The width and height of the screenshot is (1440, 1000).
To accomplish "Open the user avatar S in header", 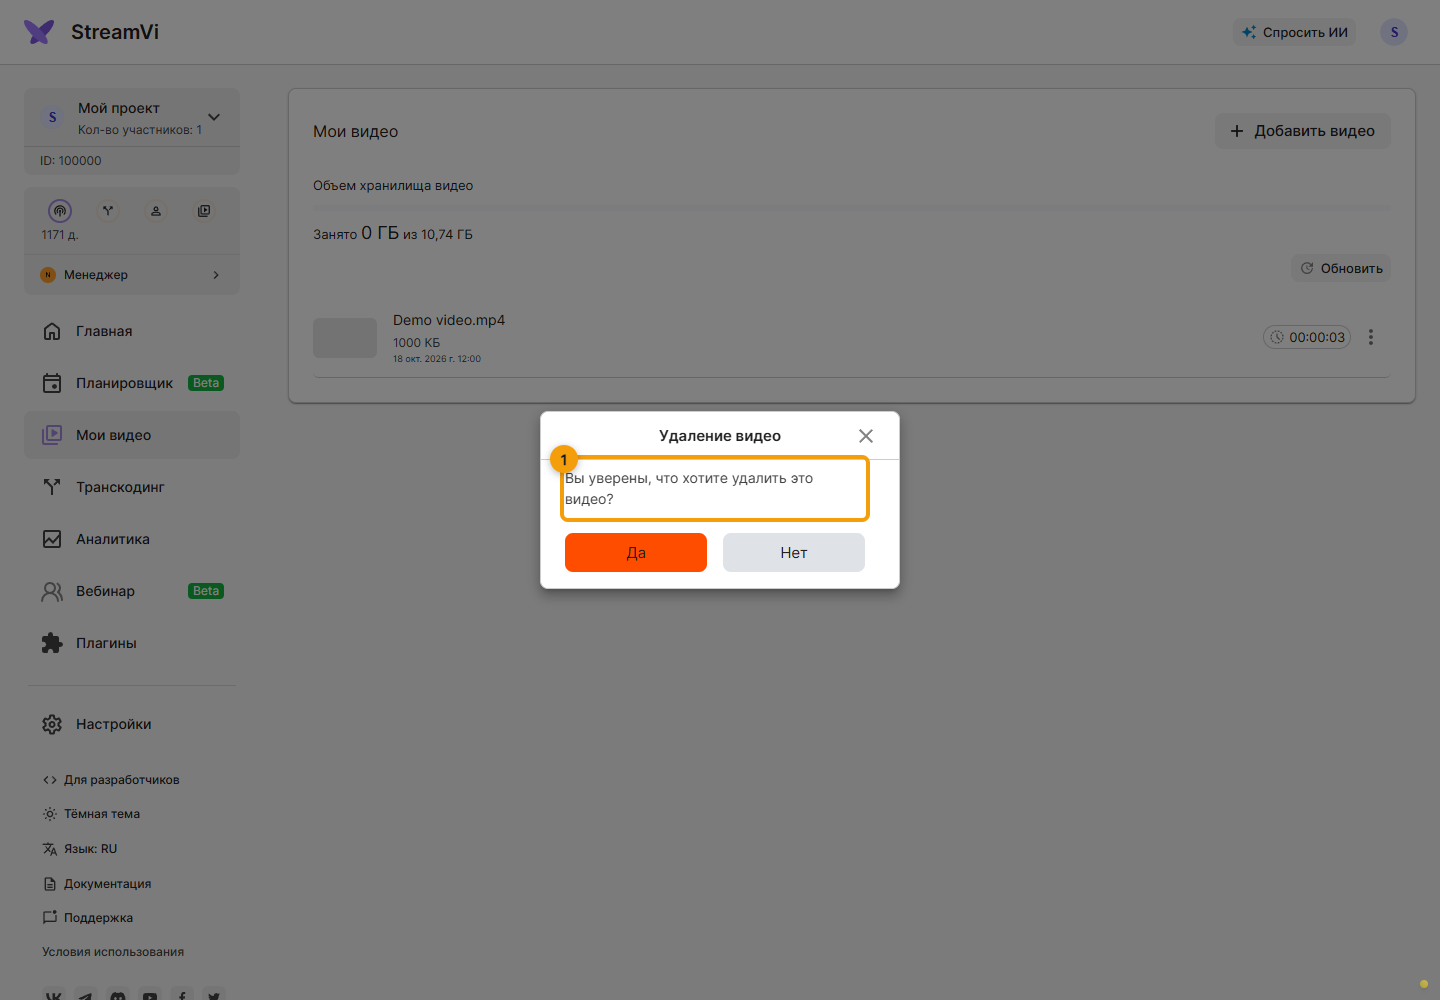I will (1394, 32).
